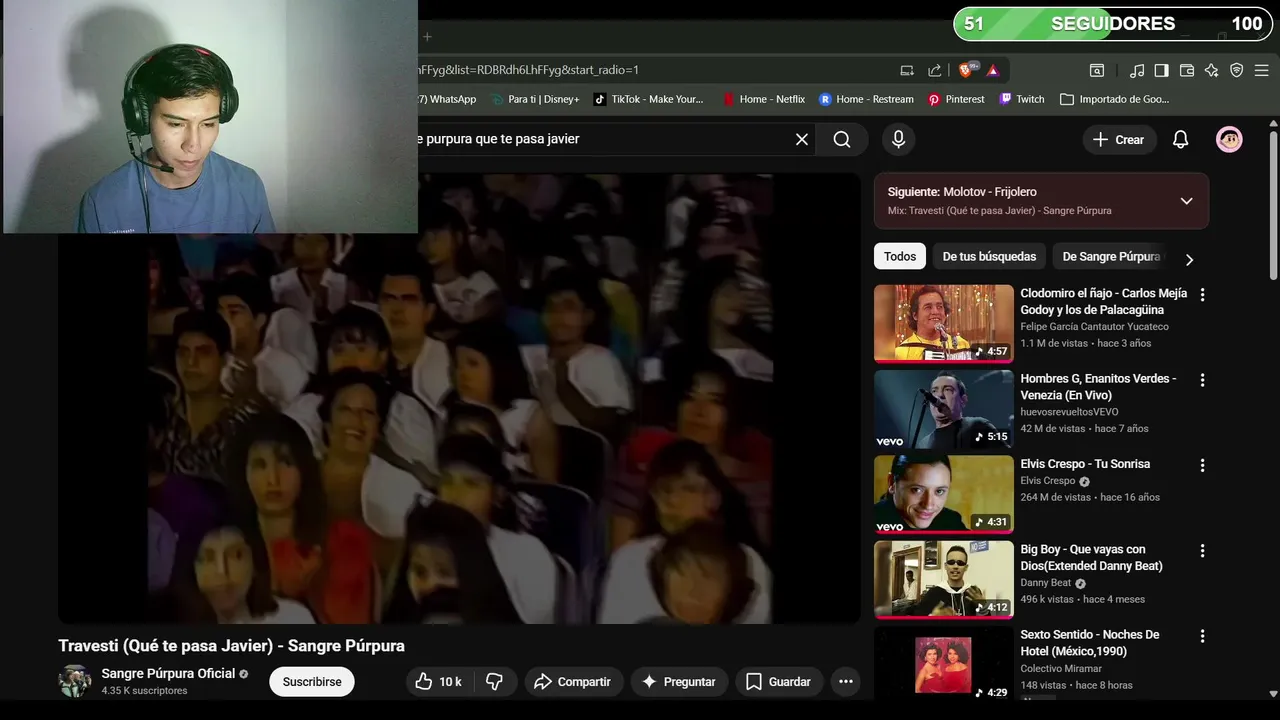The width and height of the screenshot is (1280, 720).
Task: Select the Todos filter chip
Action: [x=899, y=256]
